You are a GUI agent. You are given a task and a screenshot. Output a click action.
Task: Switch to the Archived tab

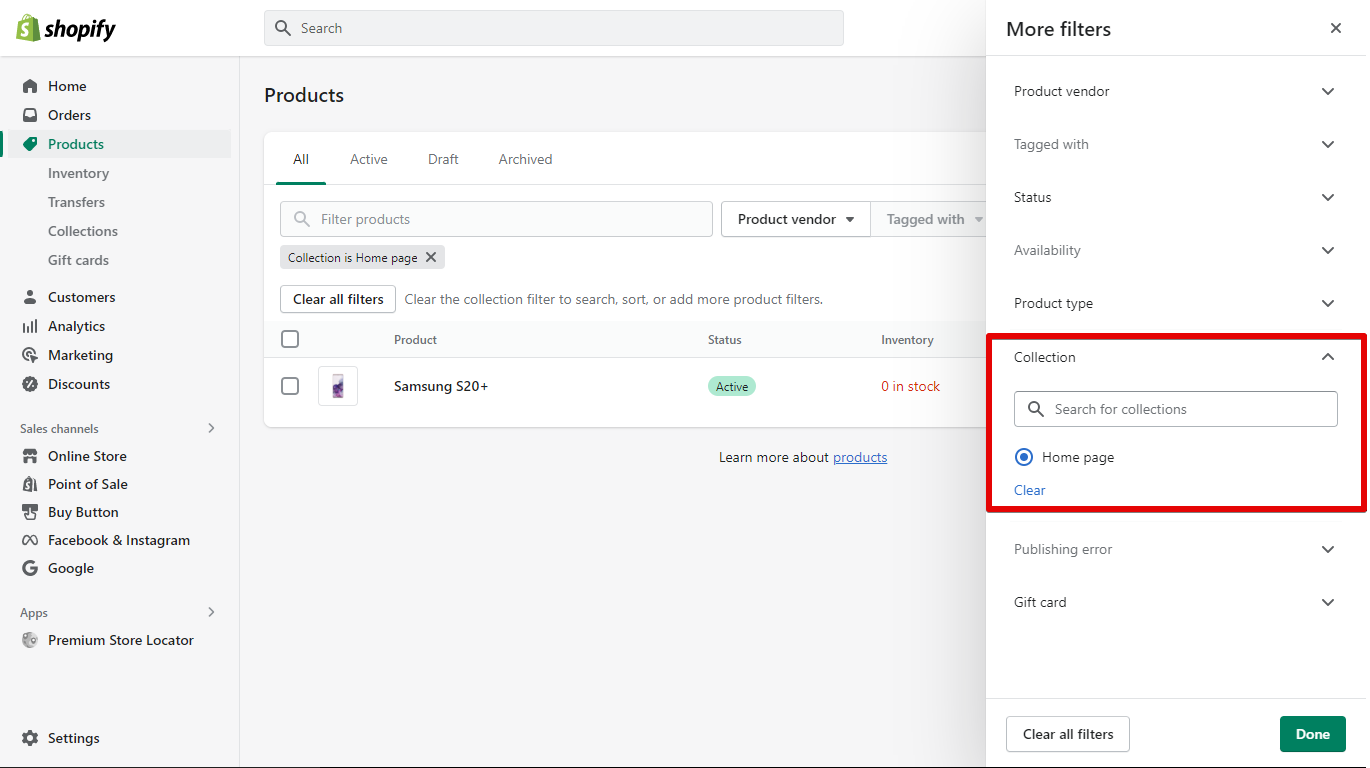pyautogui.click(x=525, y=159)
